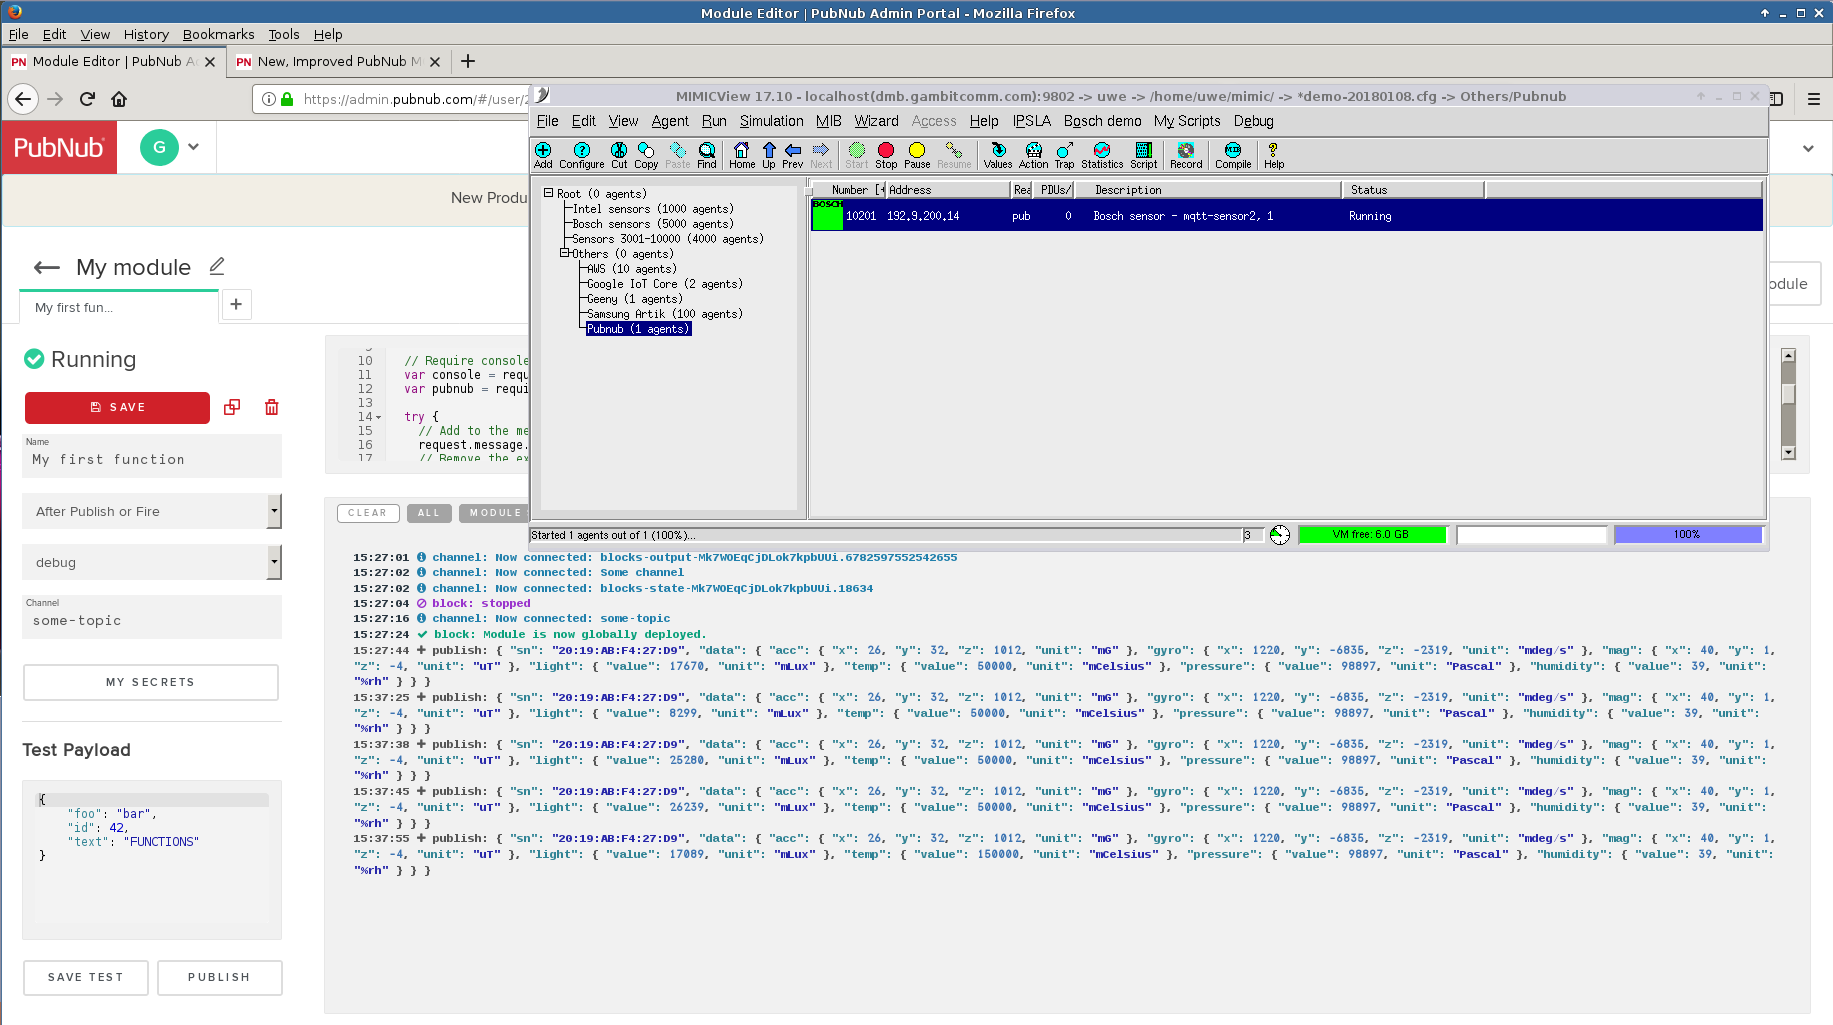Select the My first fun... function tab
The image size is (1833, 1025).
coord(119,307)
